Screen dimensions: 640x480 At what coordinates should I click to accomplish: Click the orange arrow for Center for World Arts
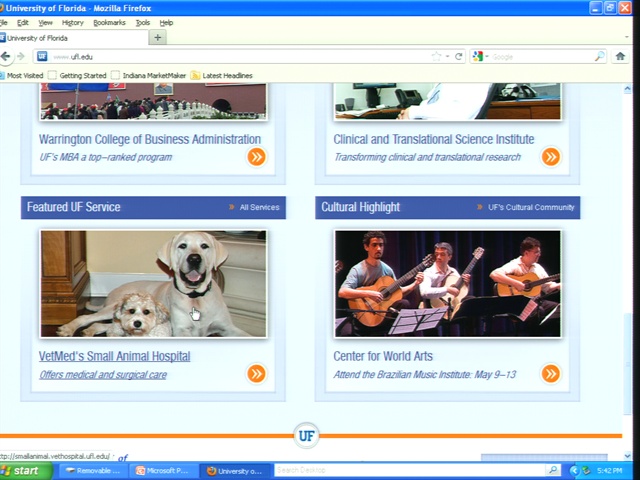click(x=551, y=373)
